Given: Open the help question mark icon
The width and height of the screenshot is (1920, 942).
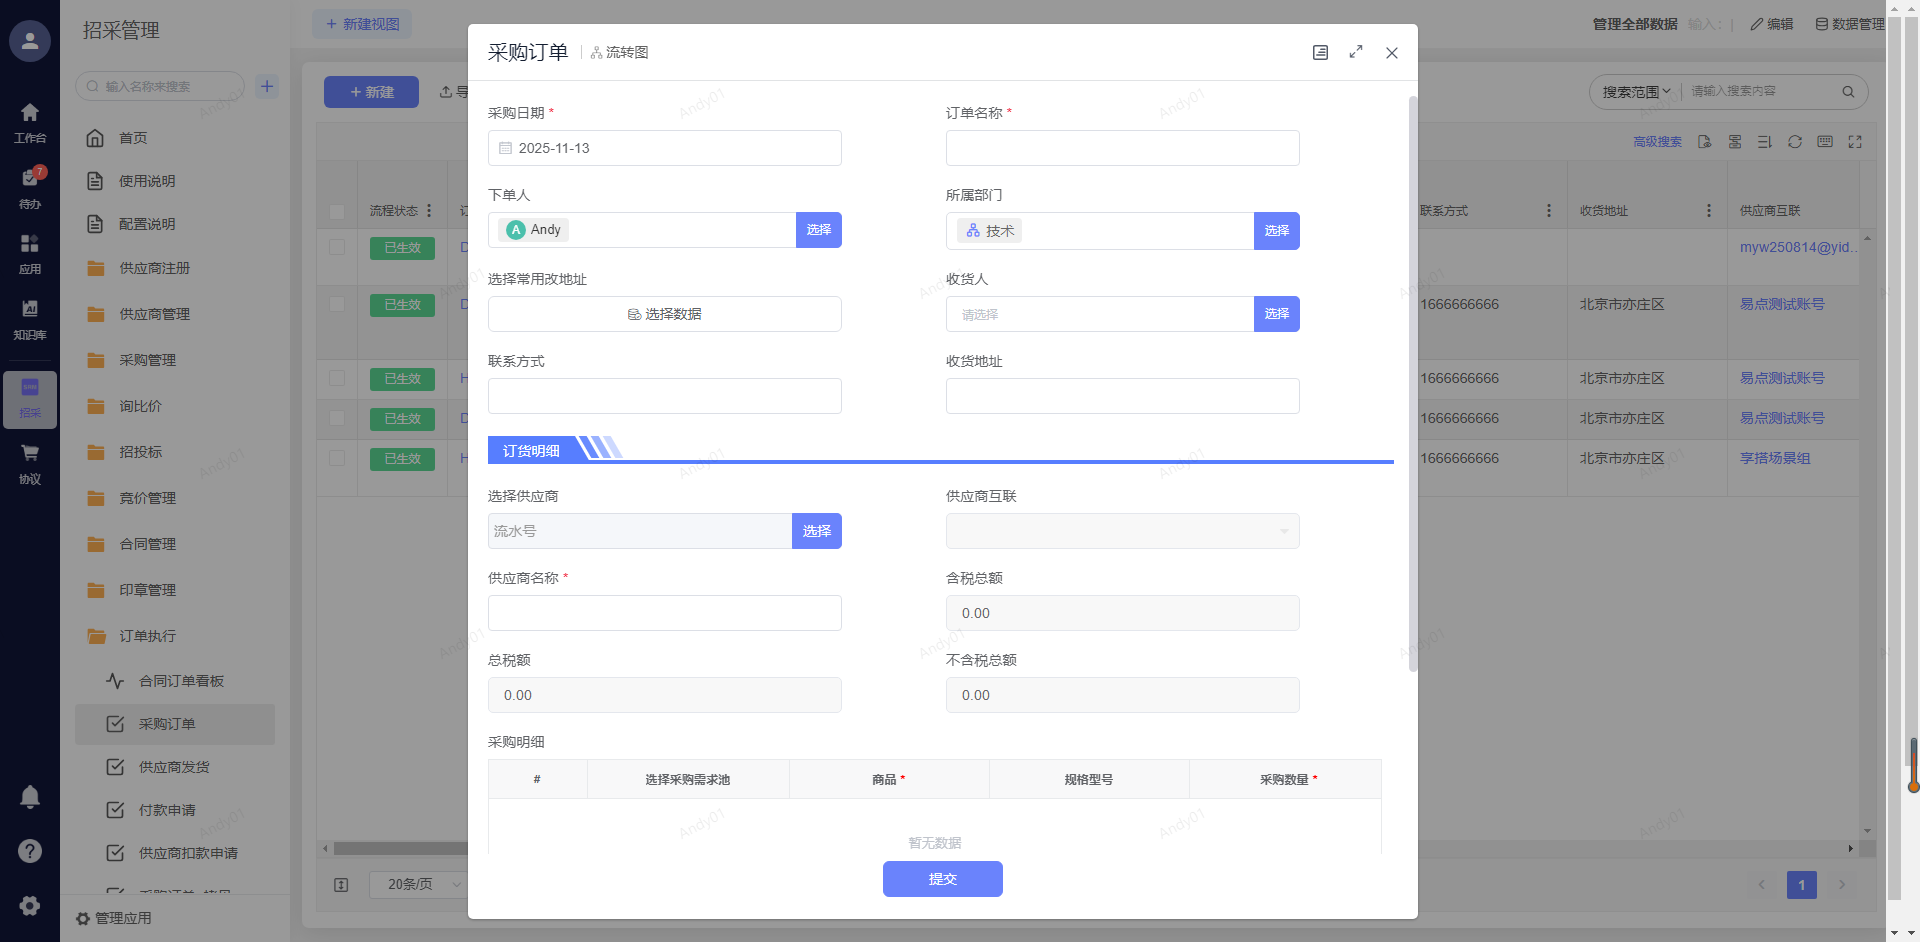Looking at the screenshot, I should click(30, 851).
